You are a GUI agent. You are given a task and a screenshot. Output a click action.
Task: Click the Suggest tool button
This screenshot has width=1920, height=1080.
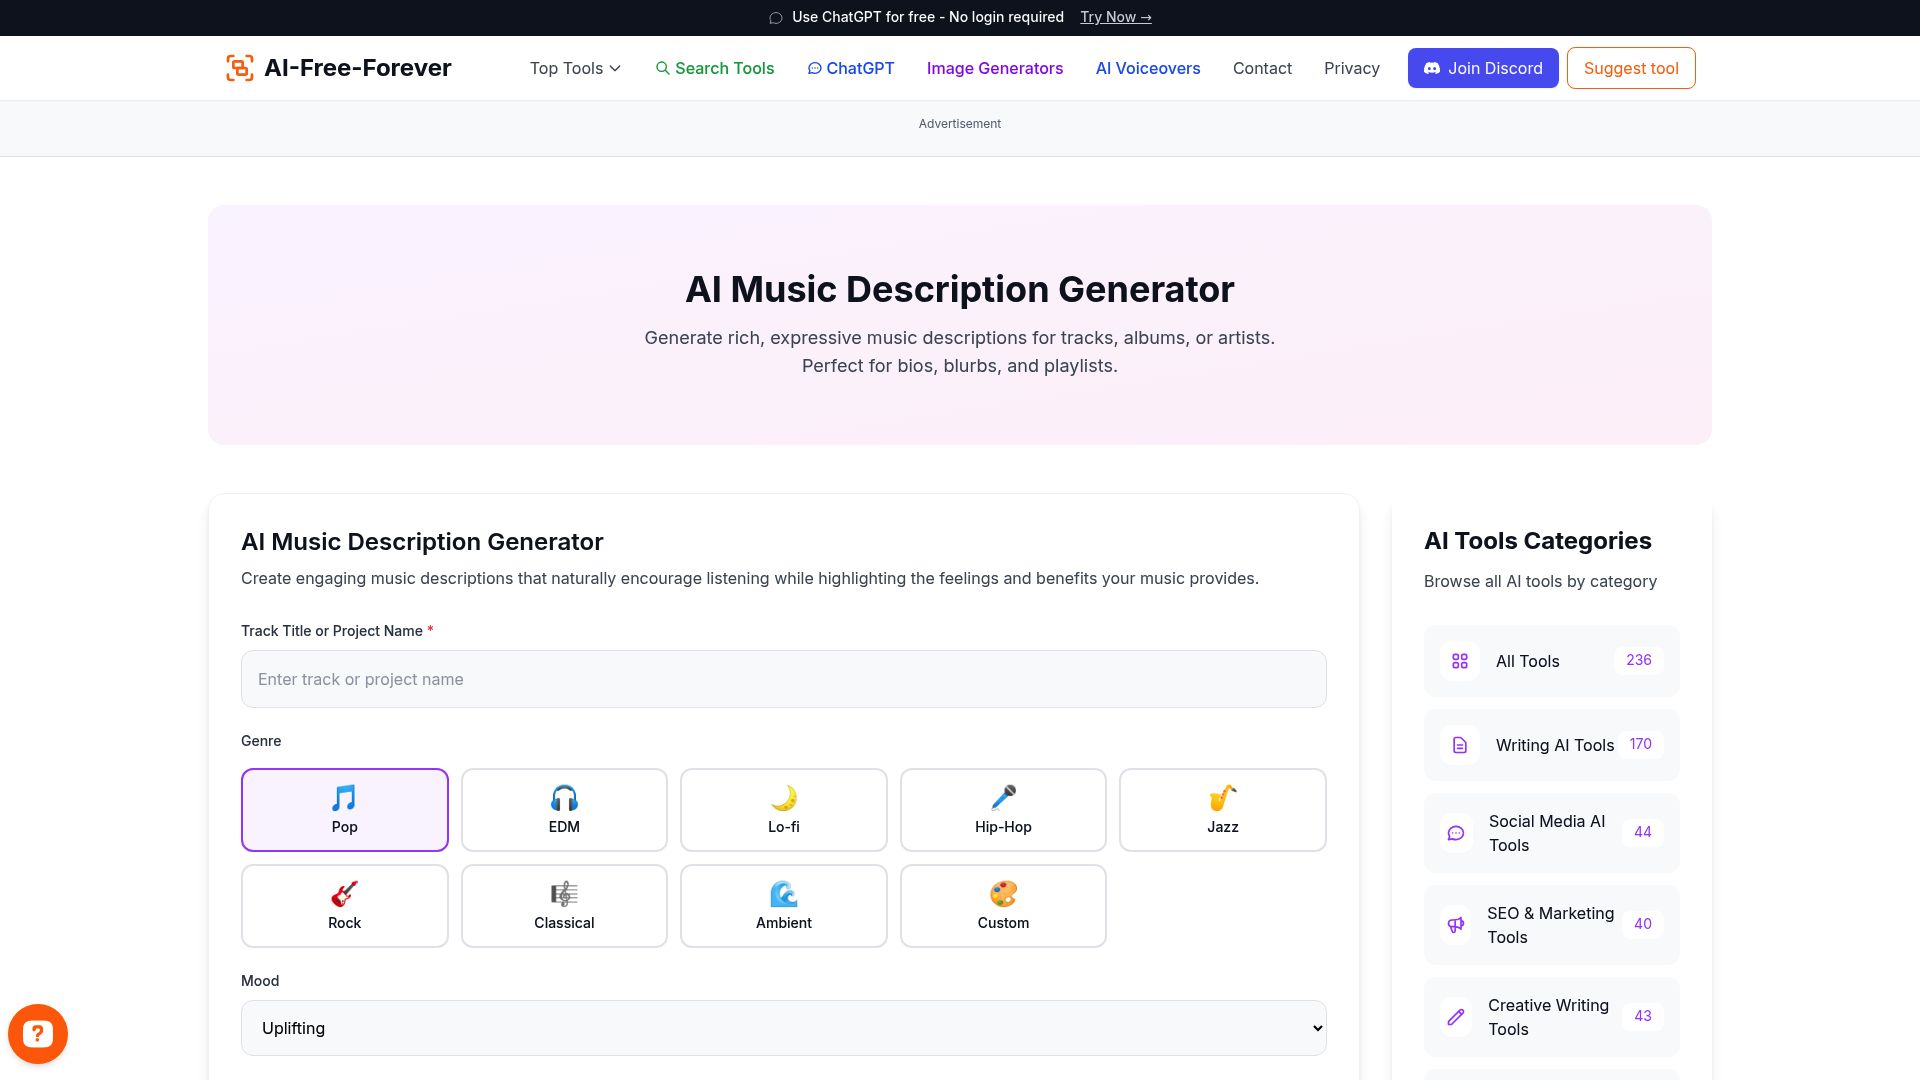click(1630, 68)
